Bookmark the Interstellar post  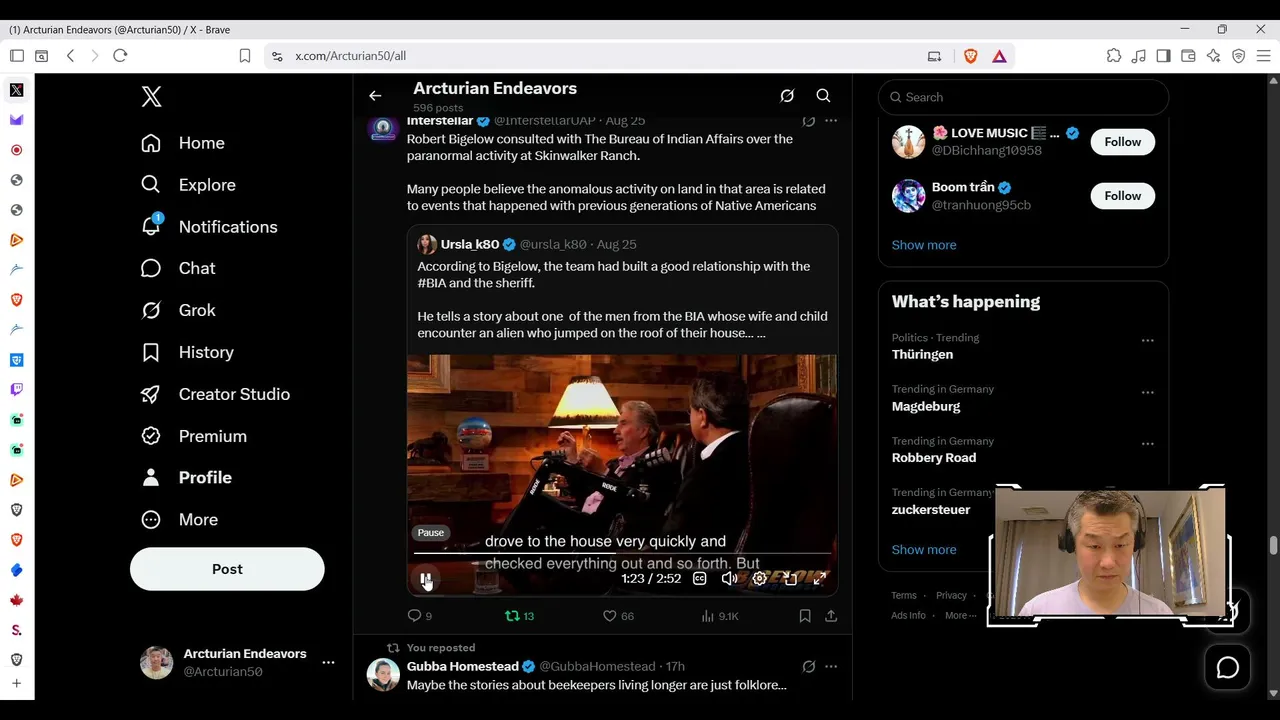805,616
